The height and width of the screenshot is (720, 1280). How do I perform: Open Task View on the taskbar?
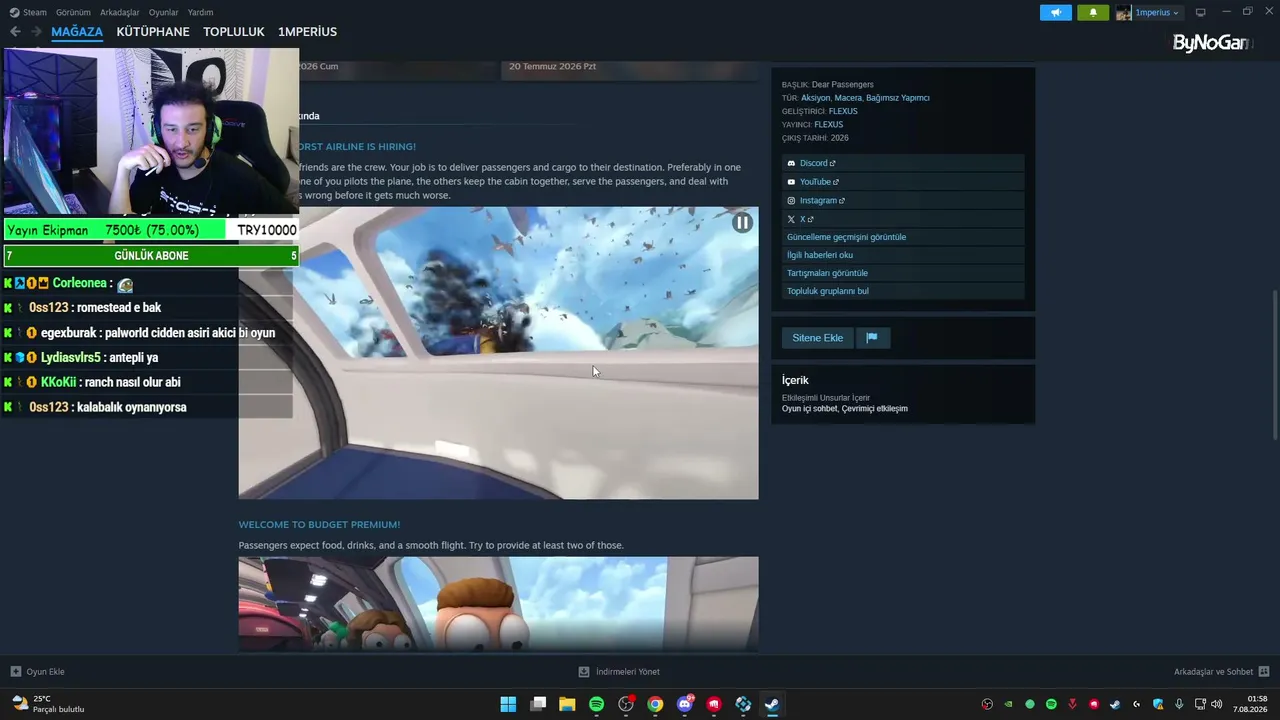tap(538, 704)
